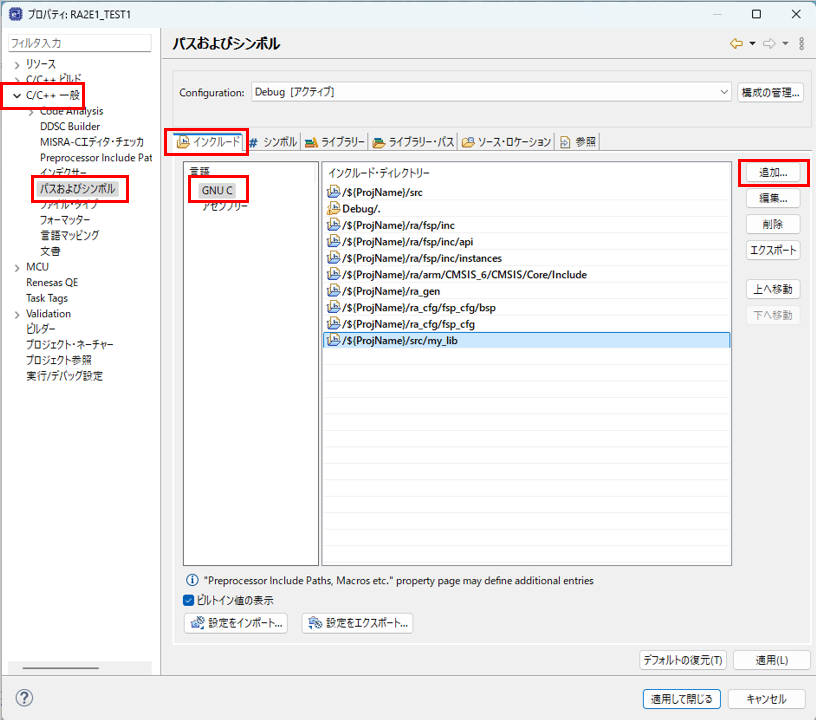Click the left pane horizontal scrollbar
The height and width of the screenshot is (720, 816).
pyautogui.click(x=60, y=667)
